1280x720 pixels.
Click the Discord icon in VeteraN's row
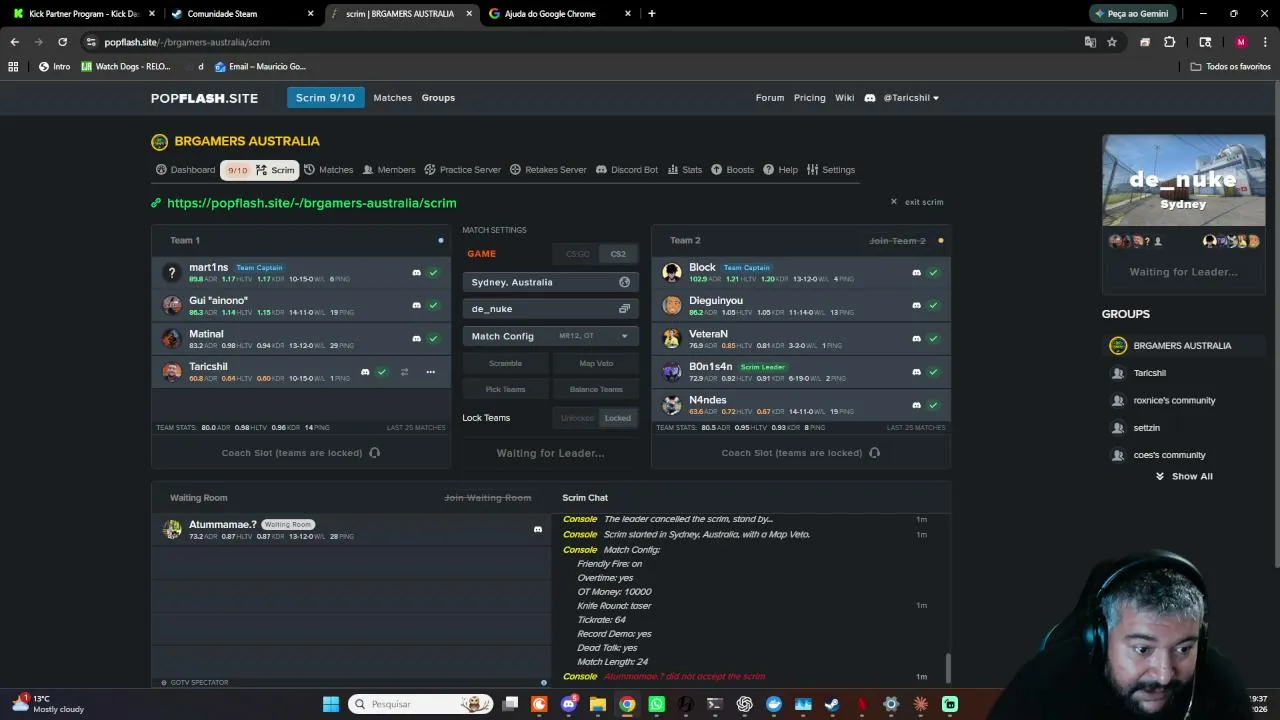[916, 338]
